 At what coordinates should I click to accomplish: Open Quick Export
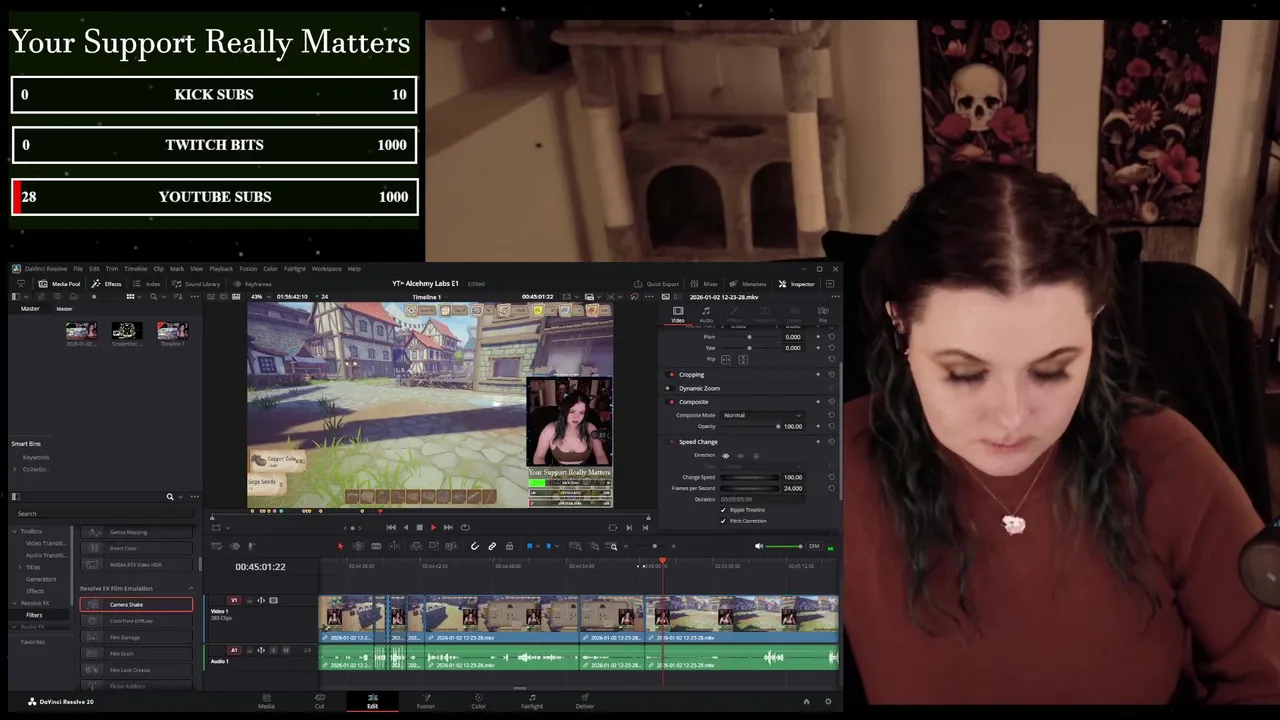pyautogui.click(x=656, y=284)
